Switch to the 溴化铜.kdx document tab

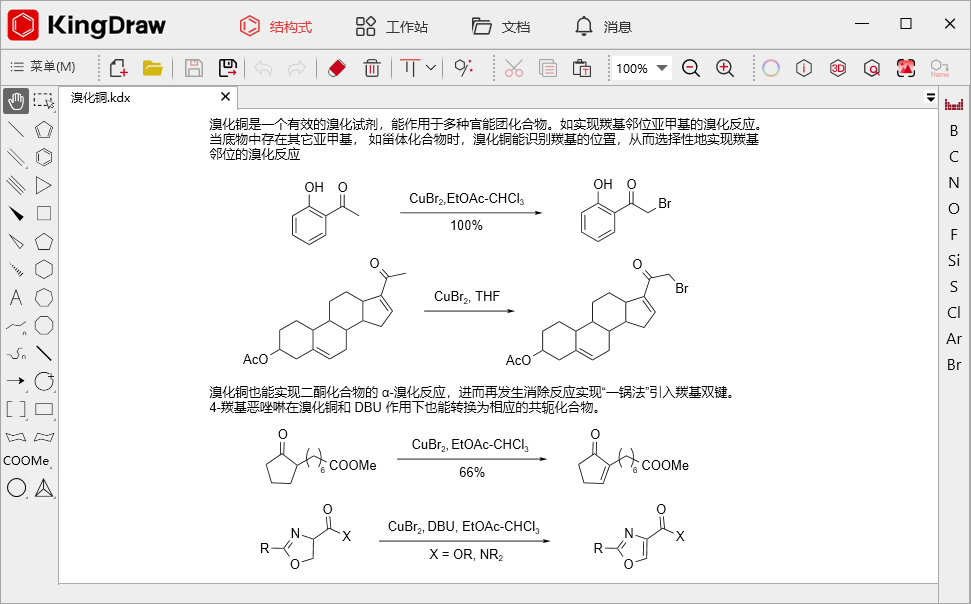[x=110, y=98]
